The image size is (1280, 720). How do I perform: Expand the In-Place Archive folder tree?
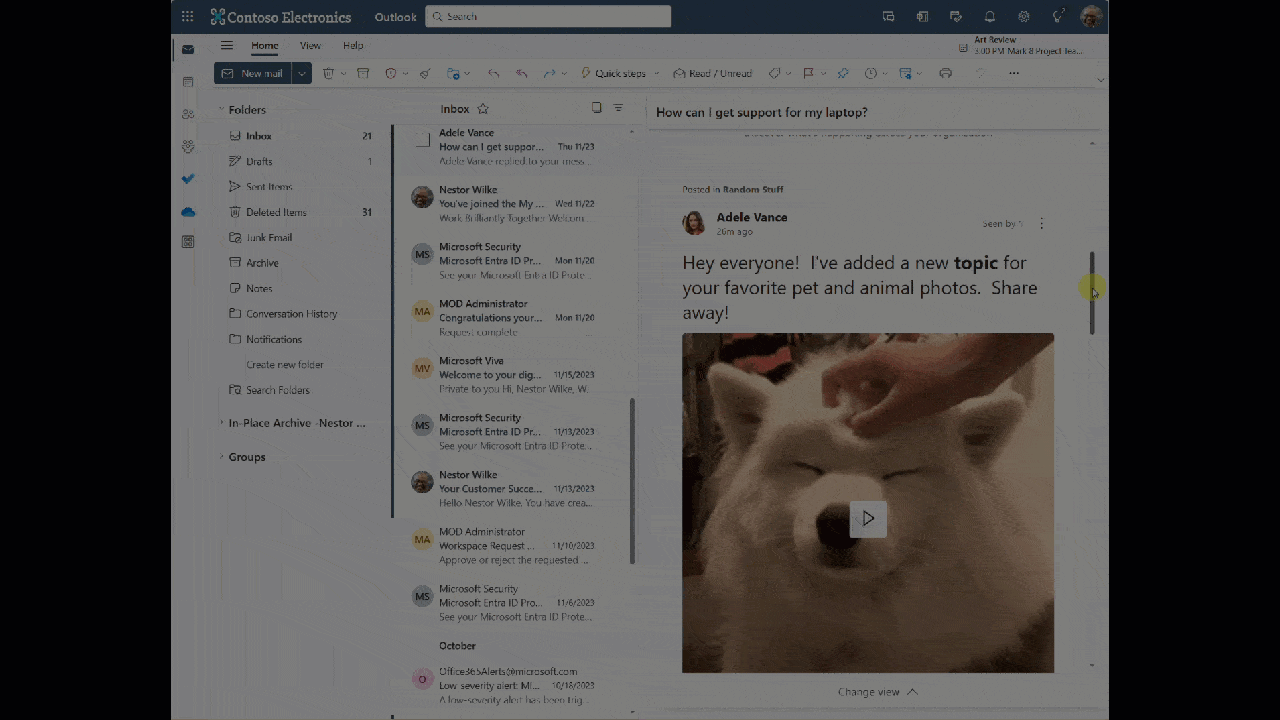(x=222, y=423)
